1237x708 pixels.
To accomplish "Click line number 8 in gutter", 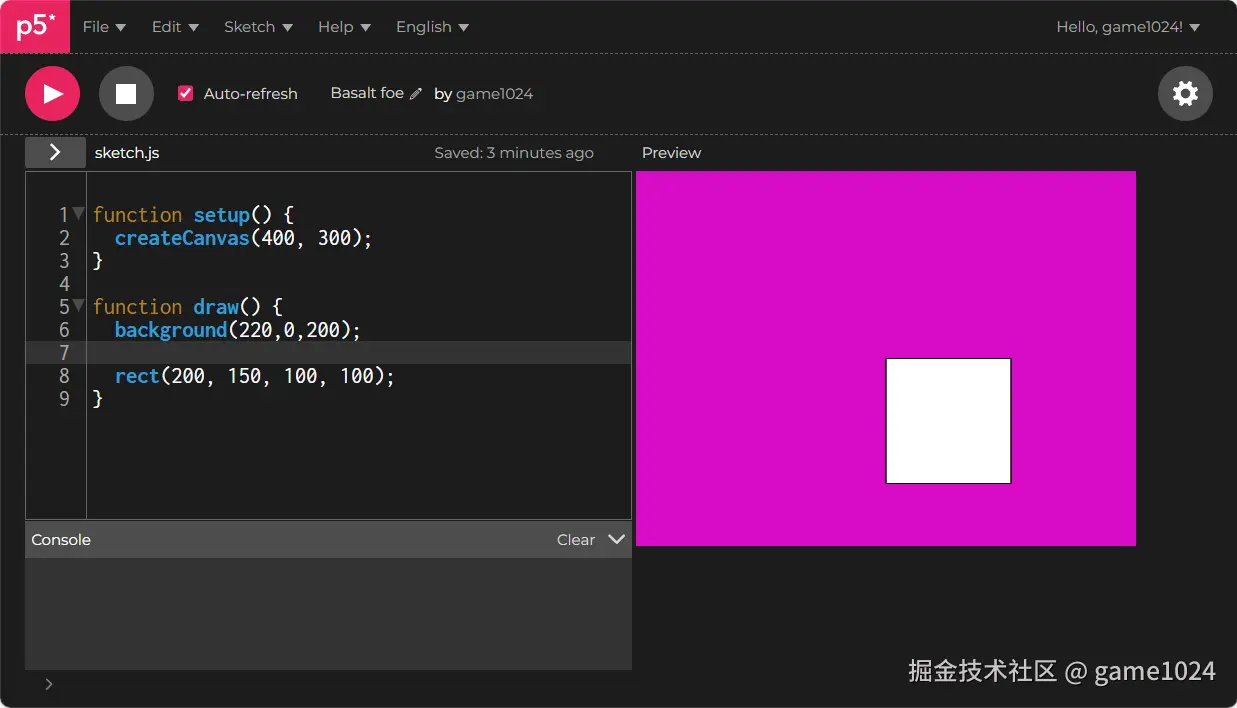I will [x=64, y=376].
